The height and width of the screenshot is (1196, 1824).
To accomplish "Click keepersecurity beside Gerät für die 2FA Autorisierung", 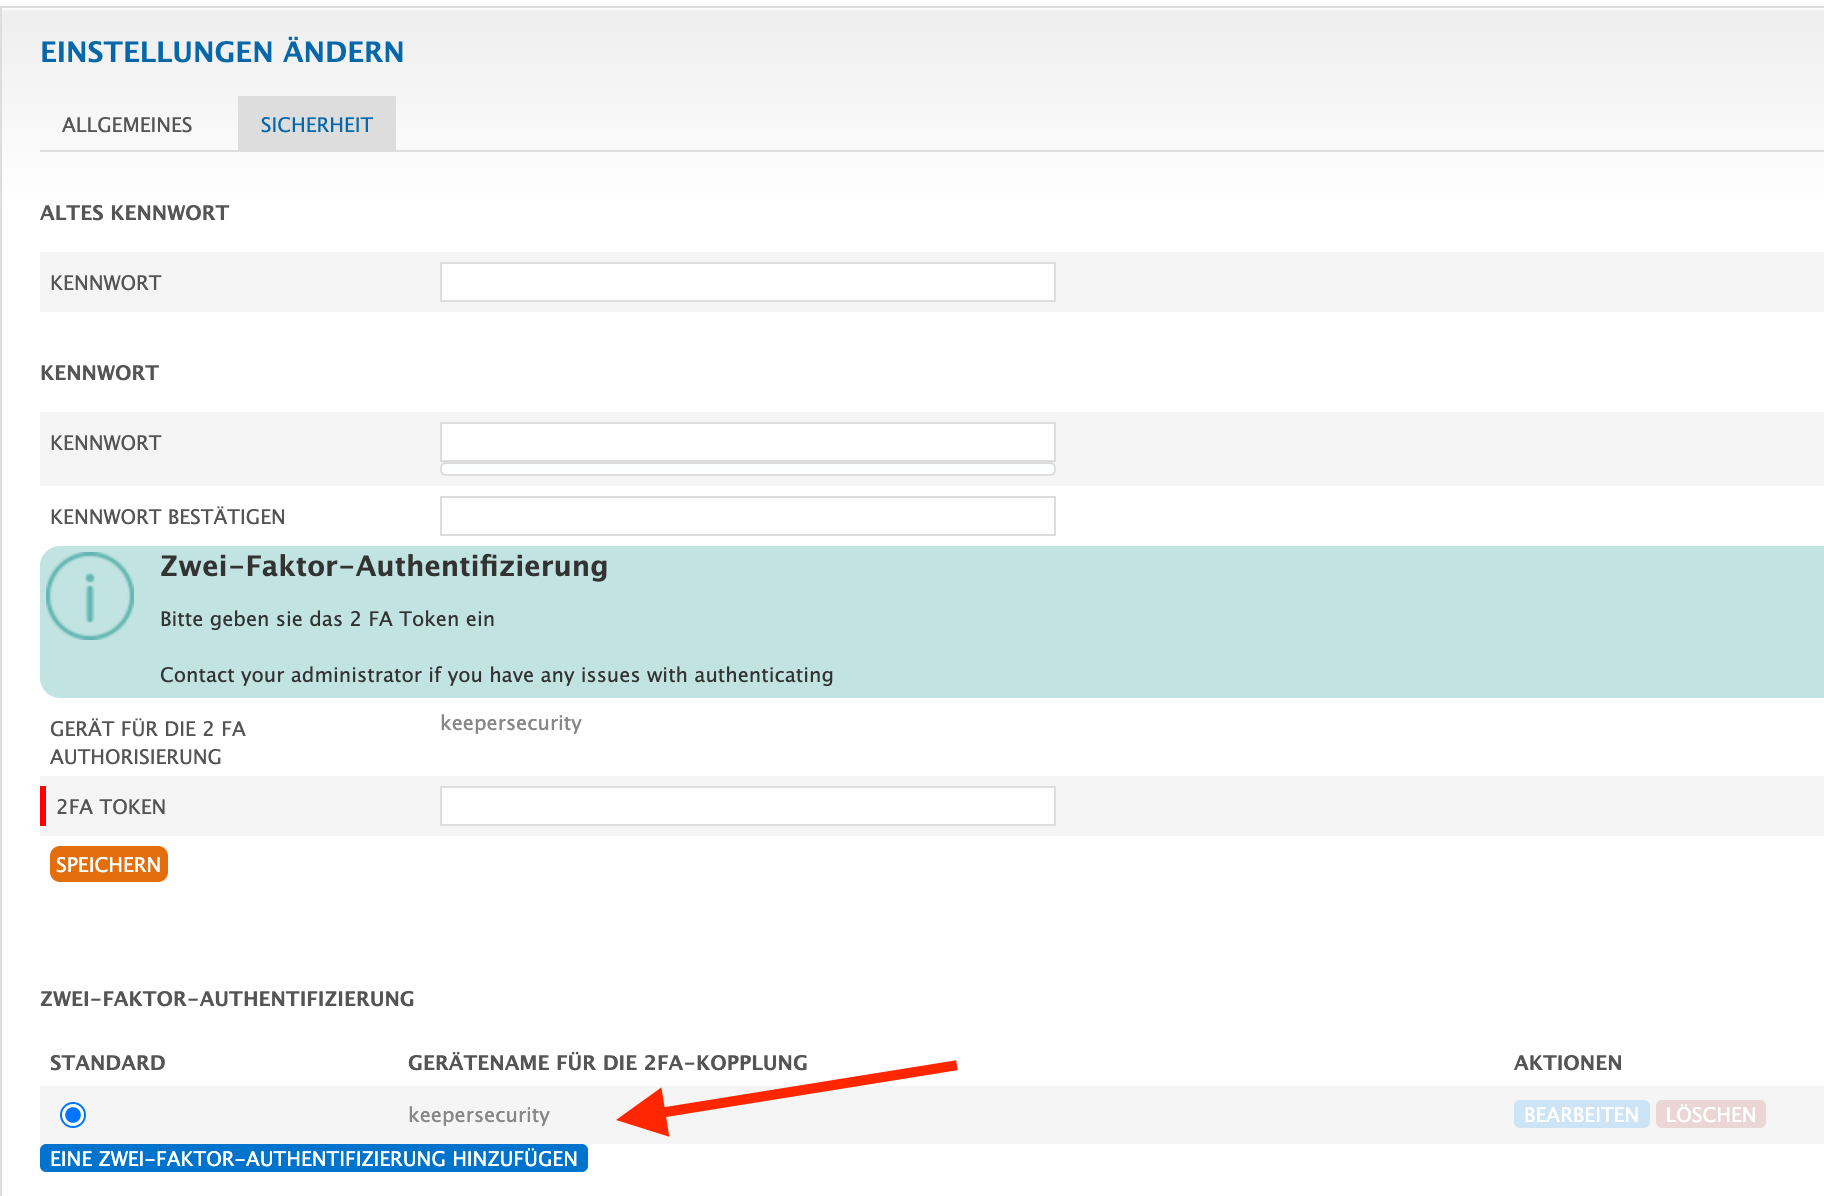I will tap(510, 723).
